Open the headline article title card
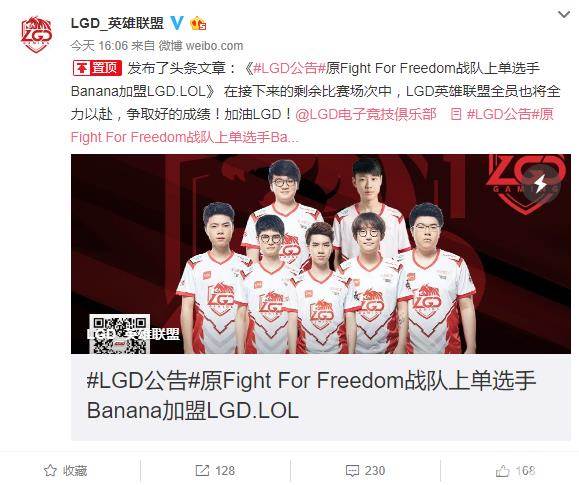The height and width of the screenshot is (485, 579). (x=321, y=397)
